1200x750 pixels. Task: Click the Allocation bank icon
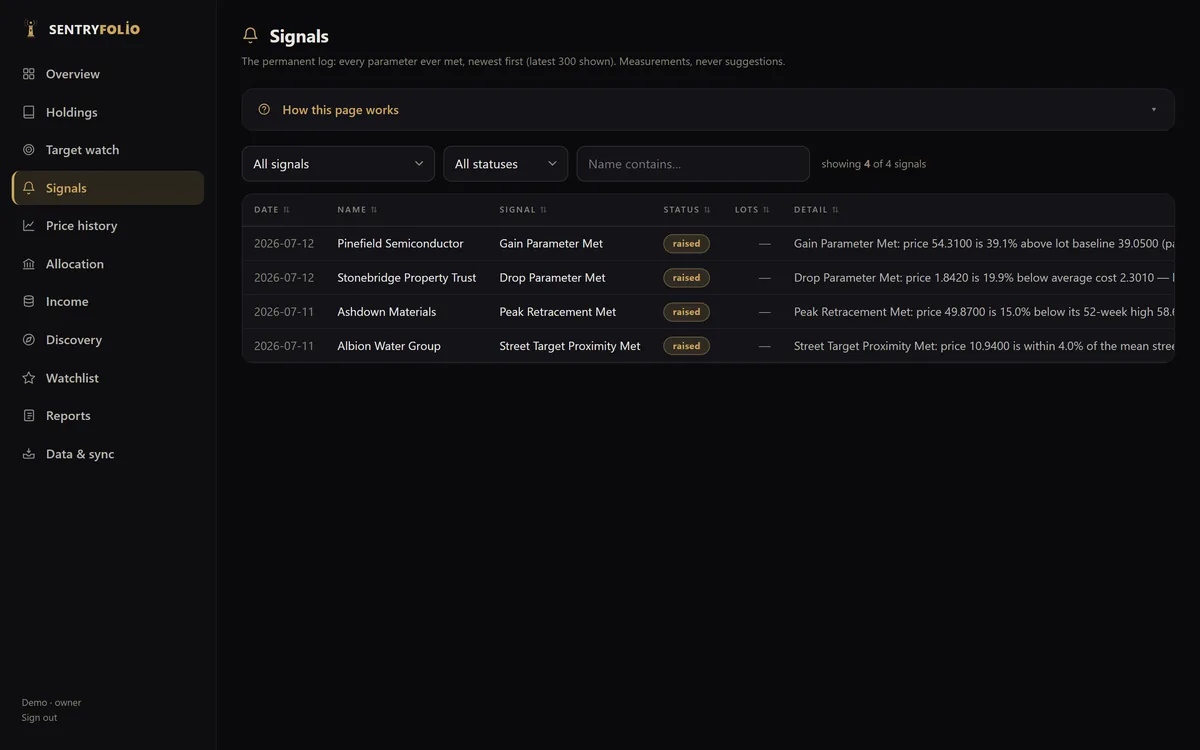29,264
